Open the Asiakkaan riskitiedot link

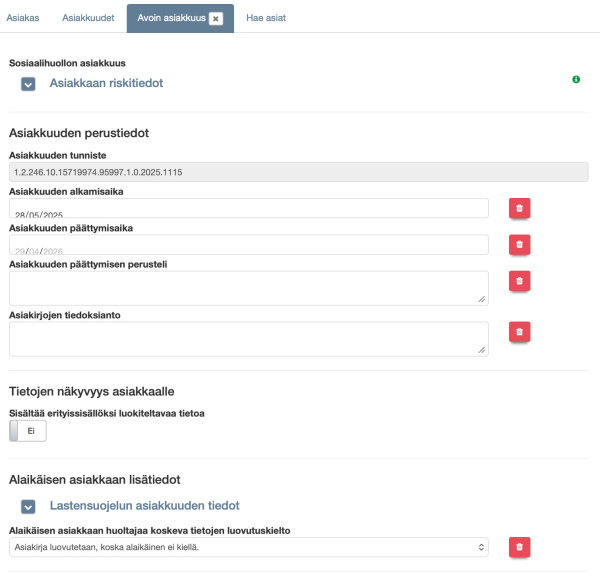(106, 83)
